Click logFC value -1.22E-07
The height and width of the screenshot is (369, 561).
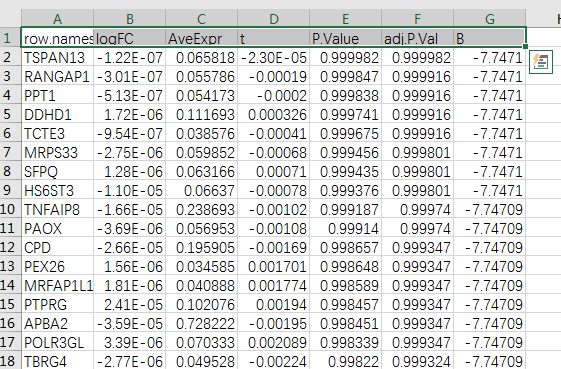coord(130,57)
